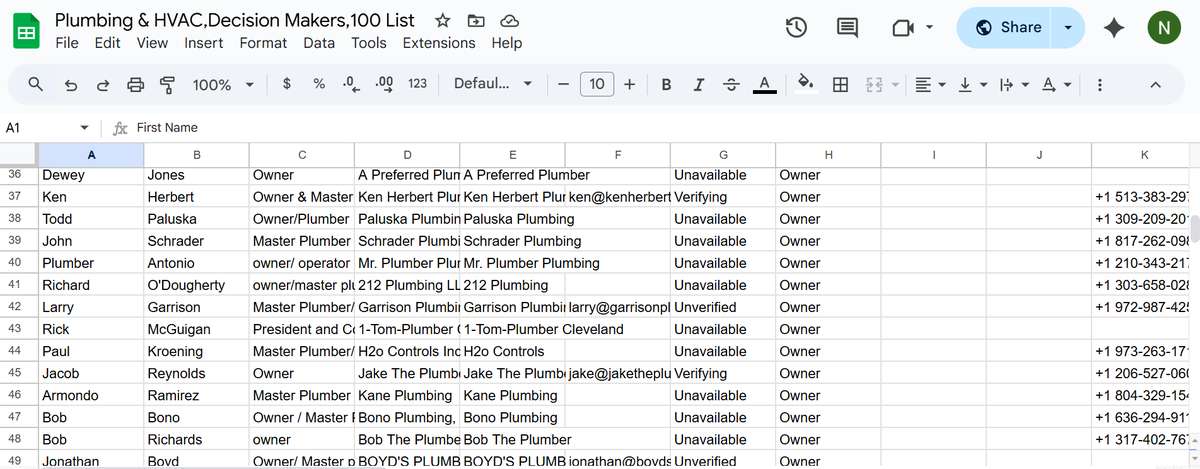Open the Google Sheets home icon
The image size is (1200, 469).
pyautogui.click(x=26, y=31)
